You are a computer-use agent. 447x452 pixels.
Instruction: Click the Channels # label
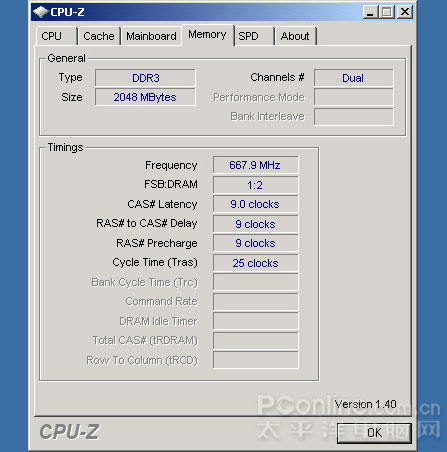(277, 77)
